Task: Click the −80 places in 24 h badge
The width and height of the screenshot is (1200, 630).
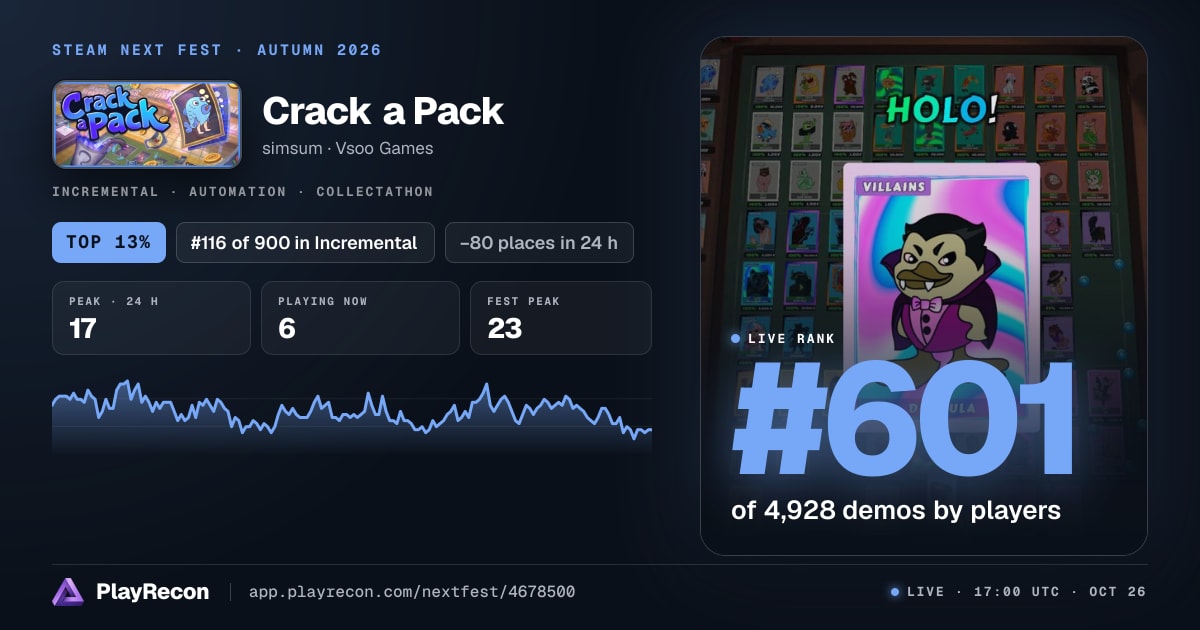Action: click(x=539, y=242)
